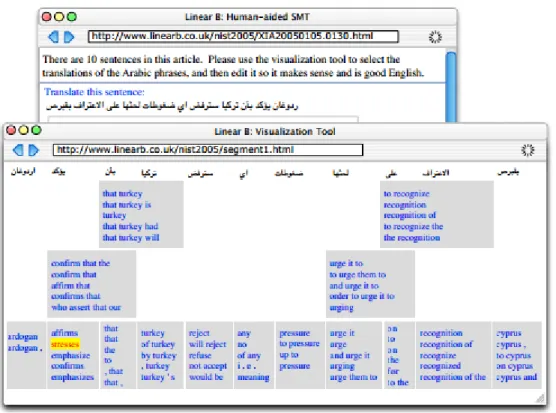The width and height of the screenshot is (556, 413).
Task: Select 'confirms' in bottom row
Action: tap(67, 366)
